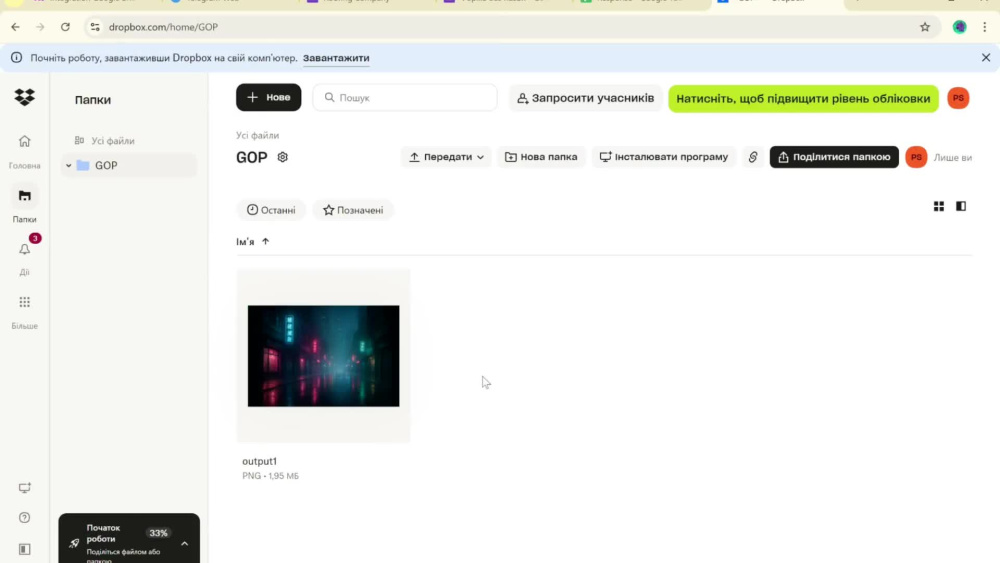Switch to grid view icon

939,206
